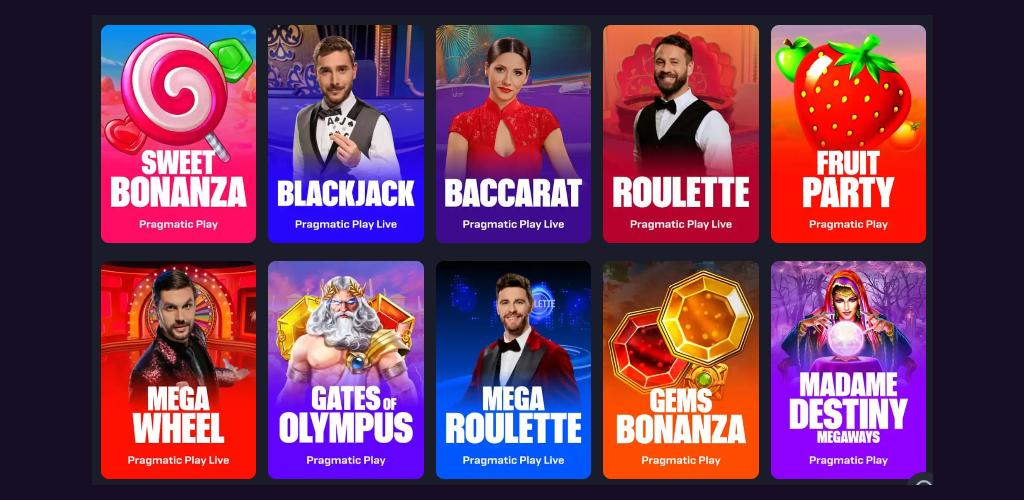The width and height of the screenshot is (1024, 500).
Task: Select the Mega Roulette game card
Action: pos(513,370)
